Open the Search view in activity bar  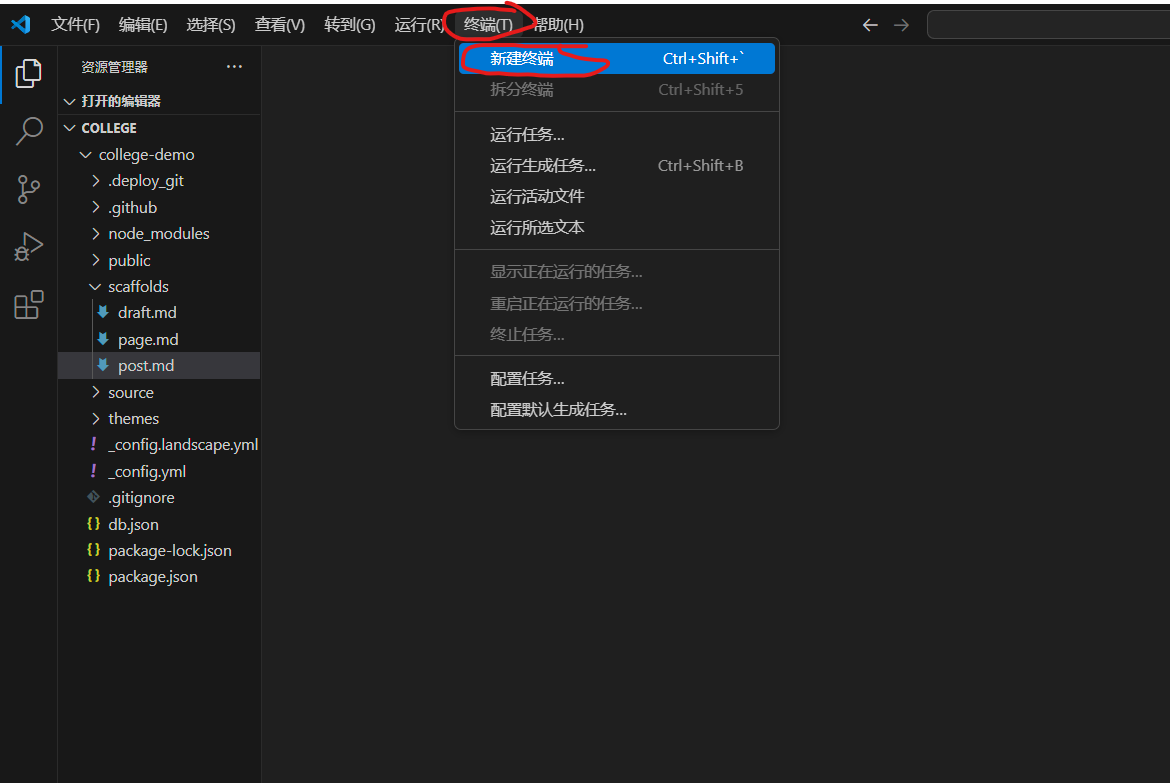(28, 130)
